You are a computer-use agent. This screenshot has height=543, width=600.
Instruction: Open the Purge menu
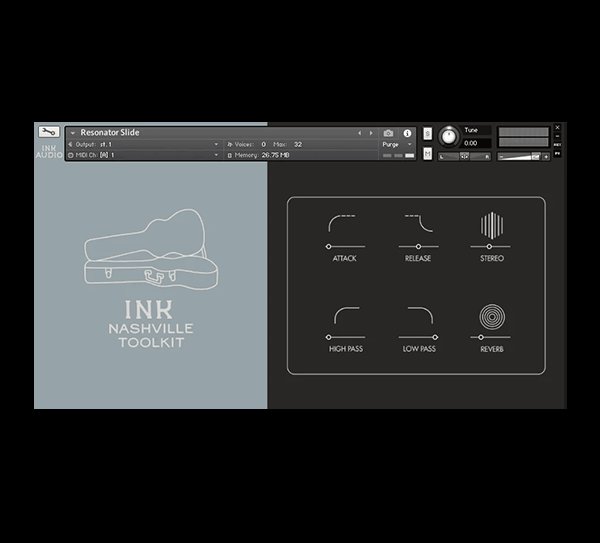point(396,144)
